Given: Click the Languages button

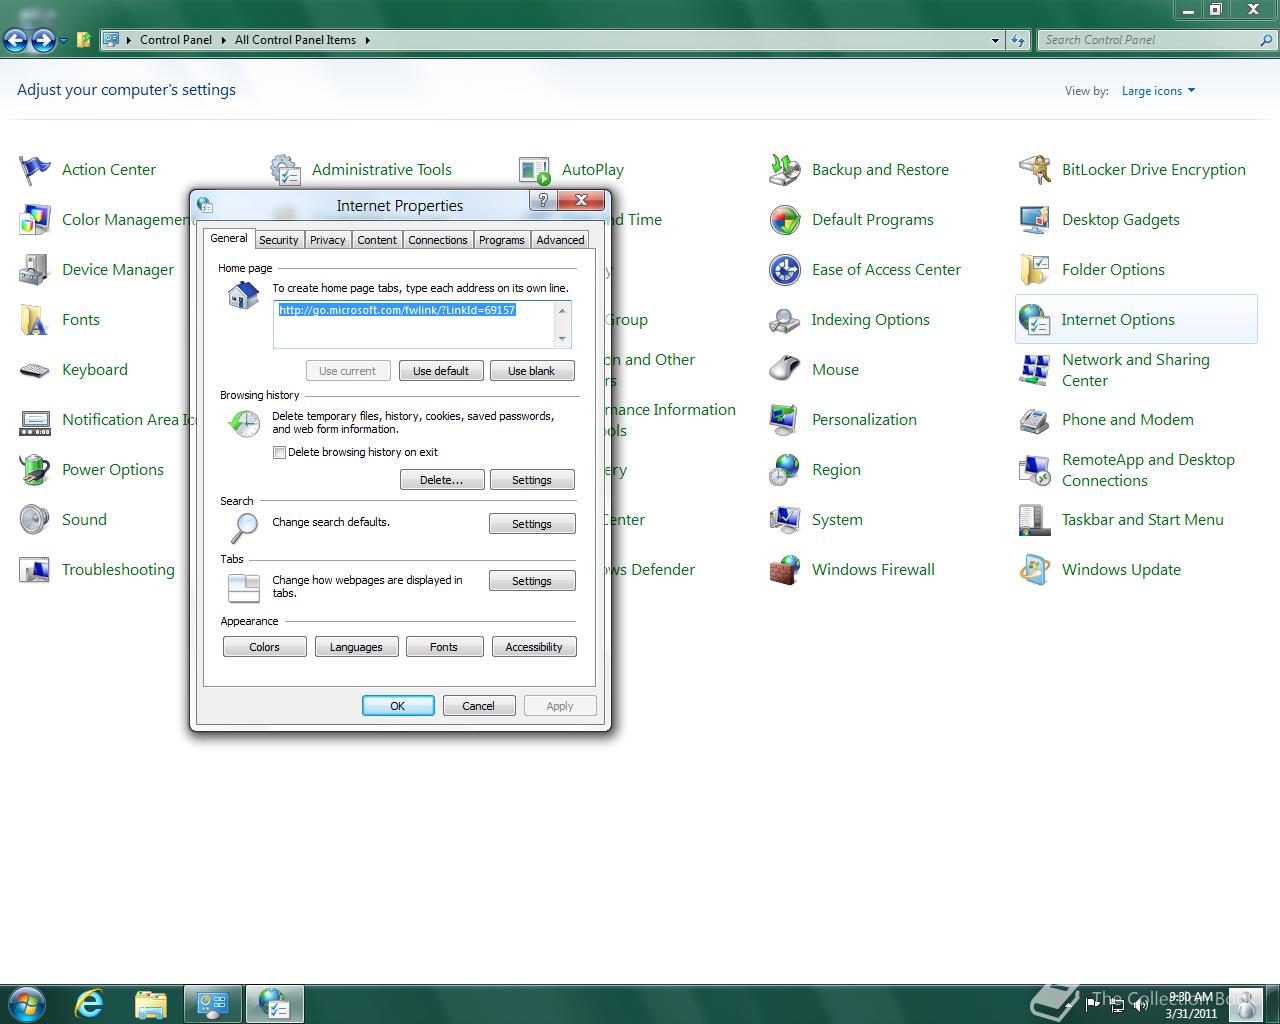Looking at the screenshot, I should pos(356,647).
